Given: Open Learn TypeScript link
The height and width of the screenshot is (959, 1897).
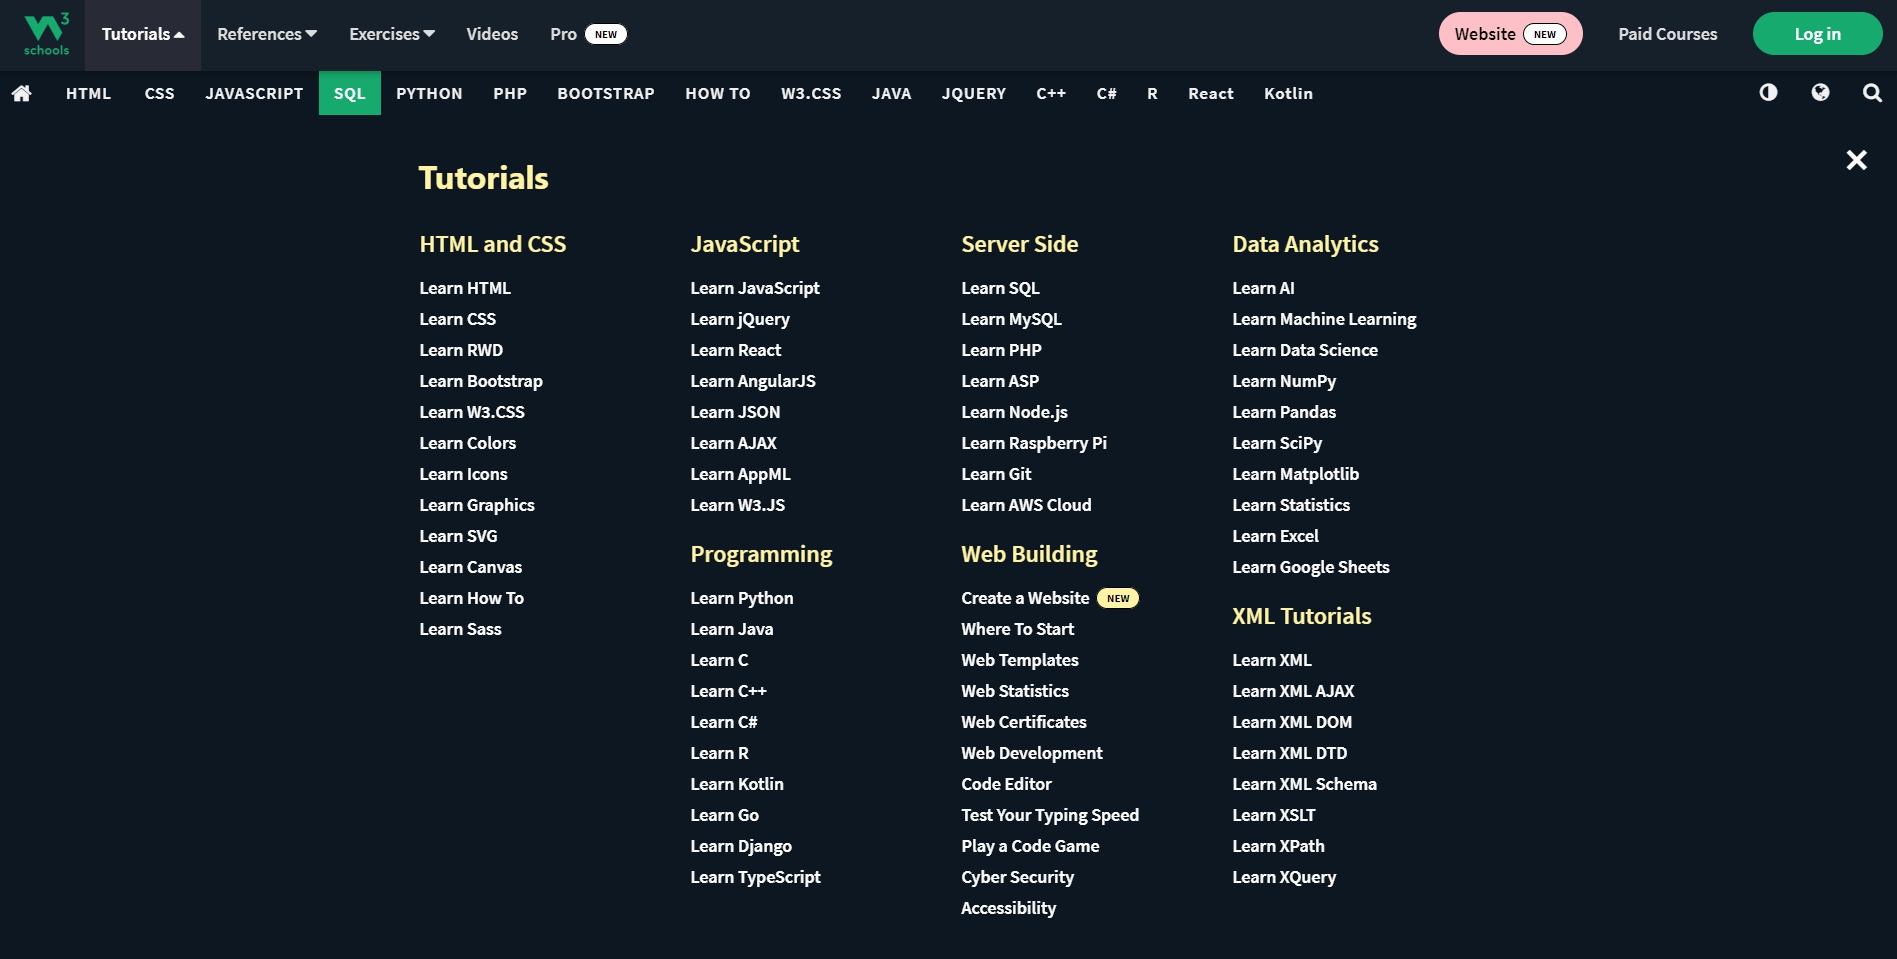Looking at the screenshot, I should (x=755, y=877).
